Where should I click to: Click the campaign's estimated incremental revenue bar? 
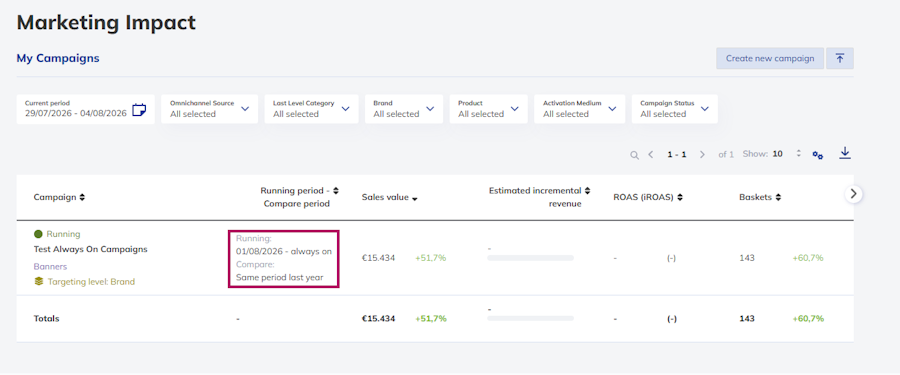click(530, 258)
